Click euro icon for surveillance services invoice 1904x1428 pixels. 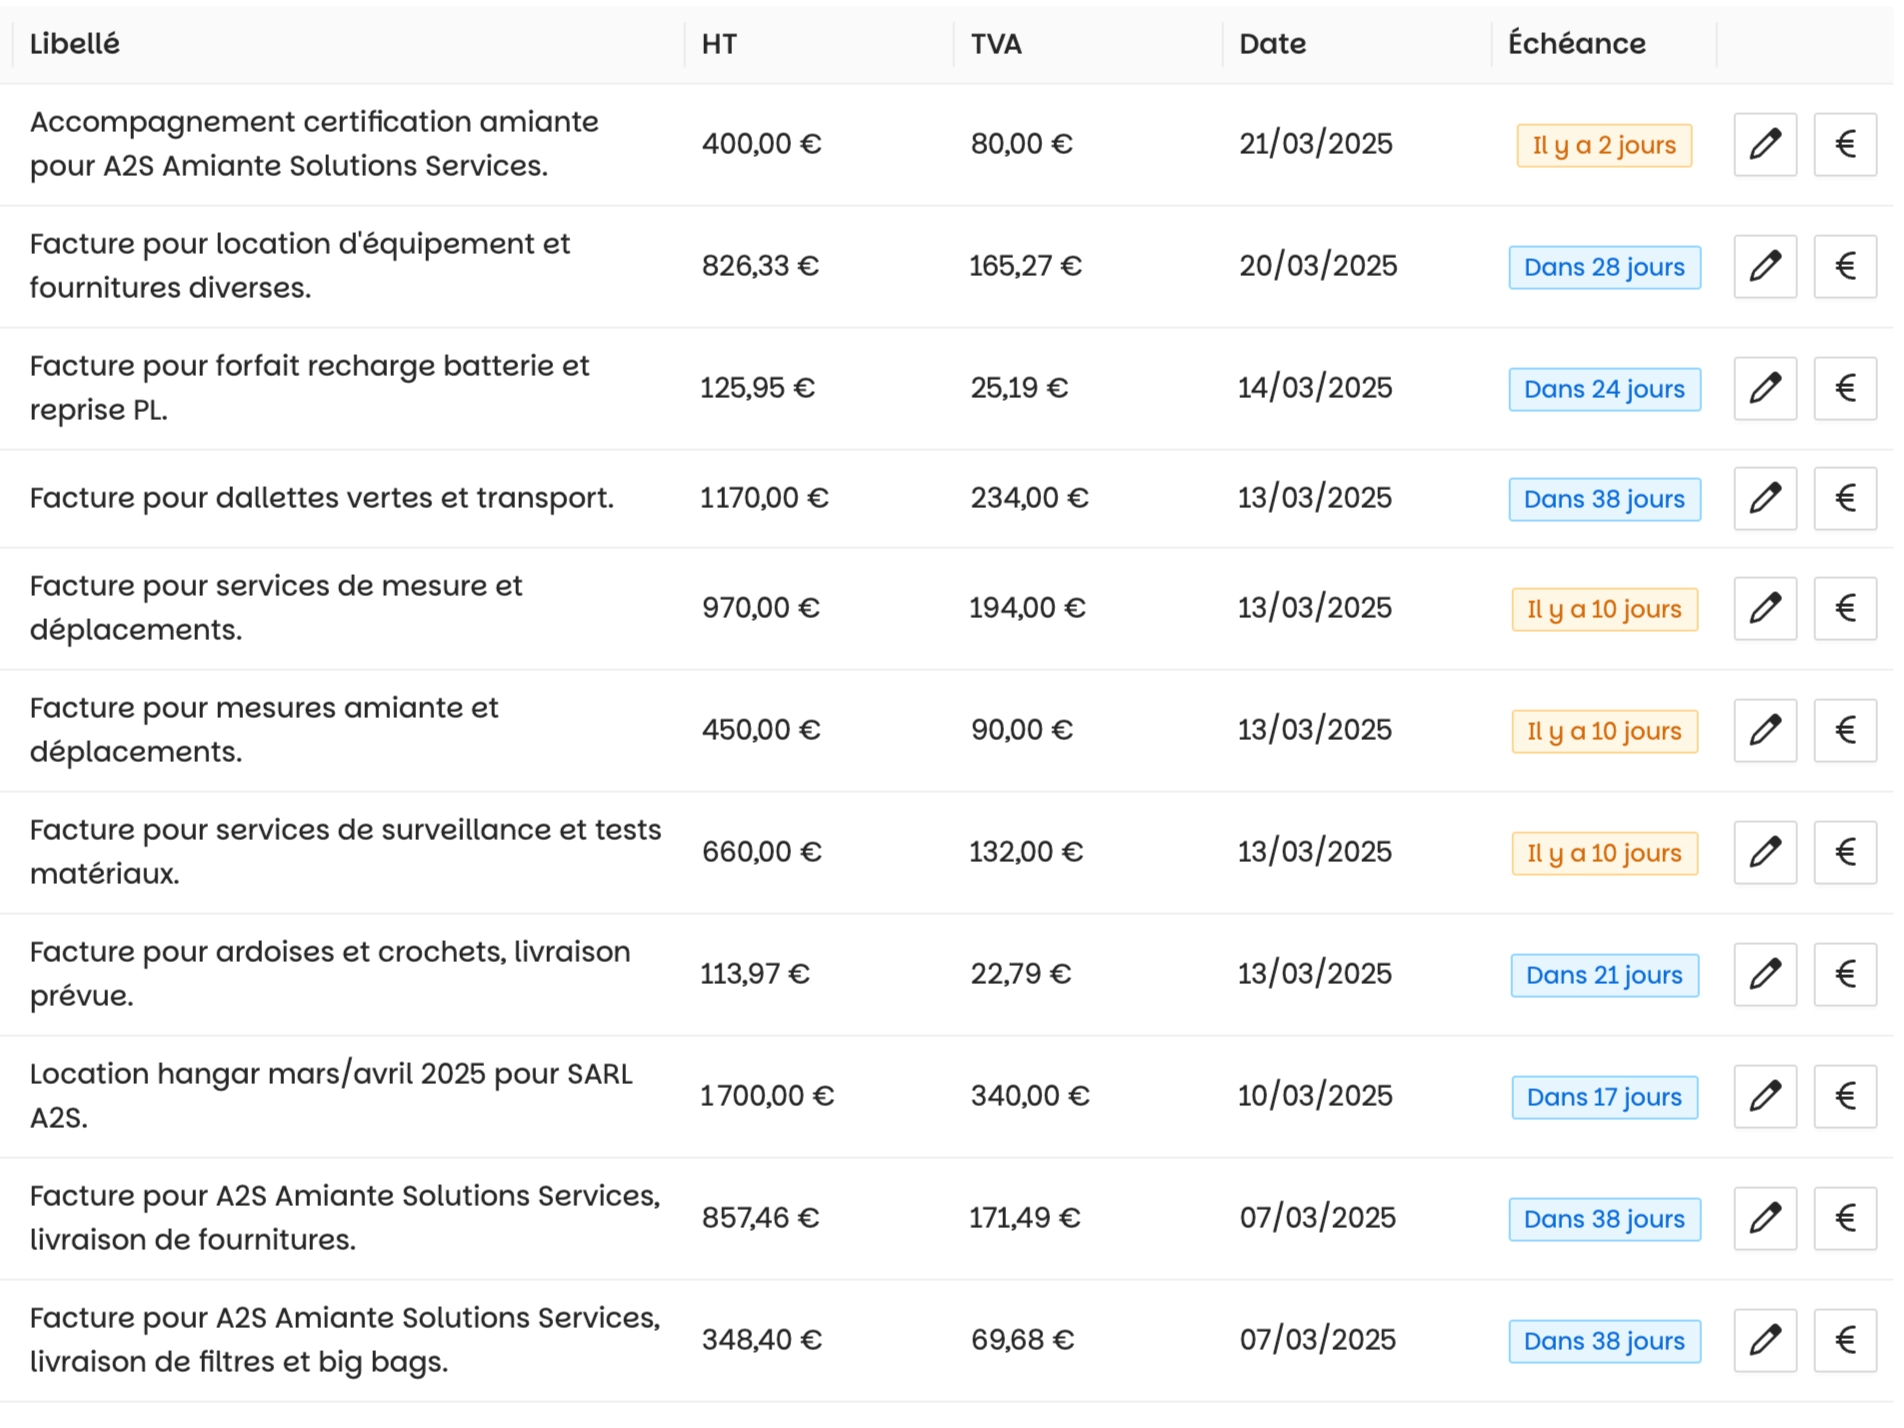(1845, 853)
